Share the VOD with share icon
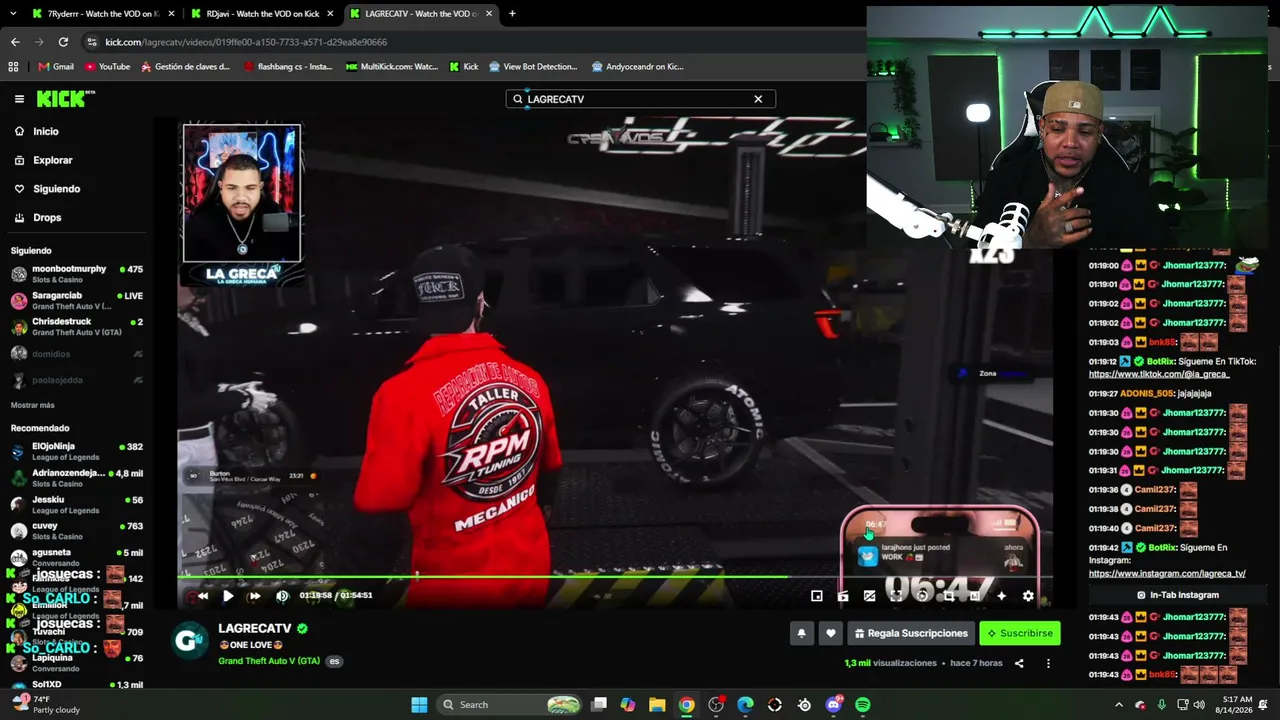 pos(1019,663)
